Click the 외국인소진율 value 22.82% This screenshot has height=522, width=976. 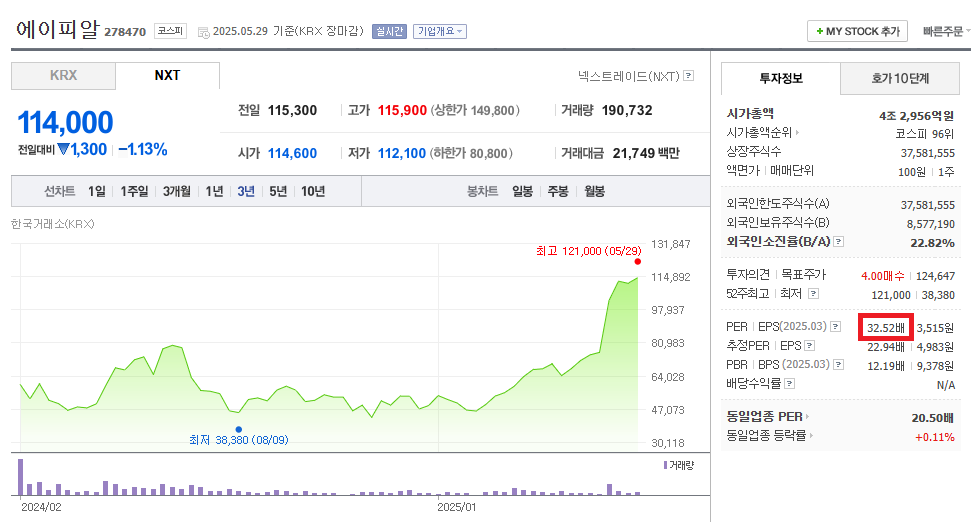pos(932,243)
